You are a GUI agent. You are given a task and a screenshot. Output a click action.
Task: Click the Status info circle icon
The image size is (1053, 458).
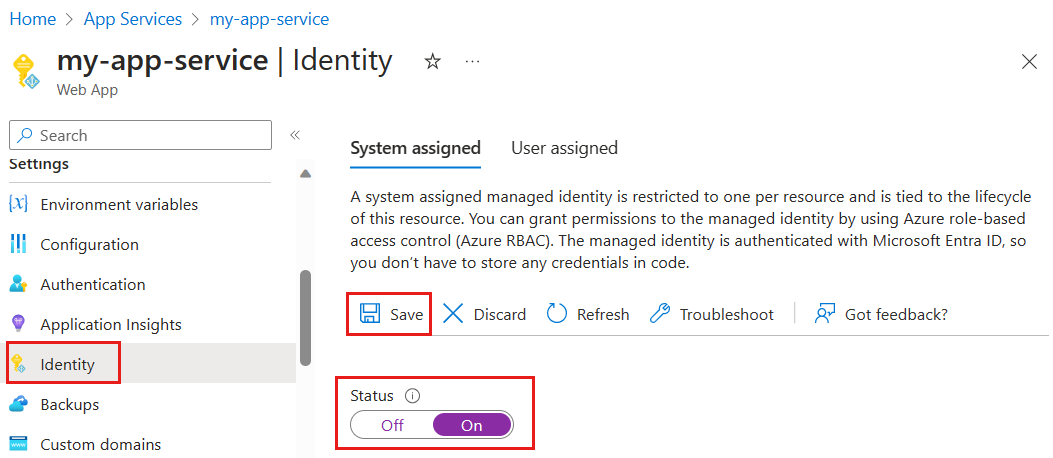[x=412, y=396]
